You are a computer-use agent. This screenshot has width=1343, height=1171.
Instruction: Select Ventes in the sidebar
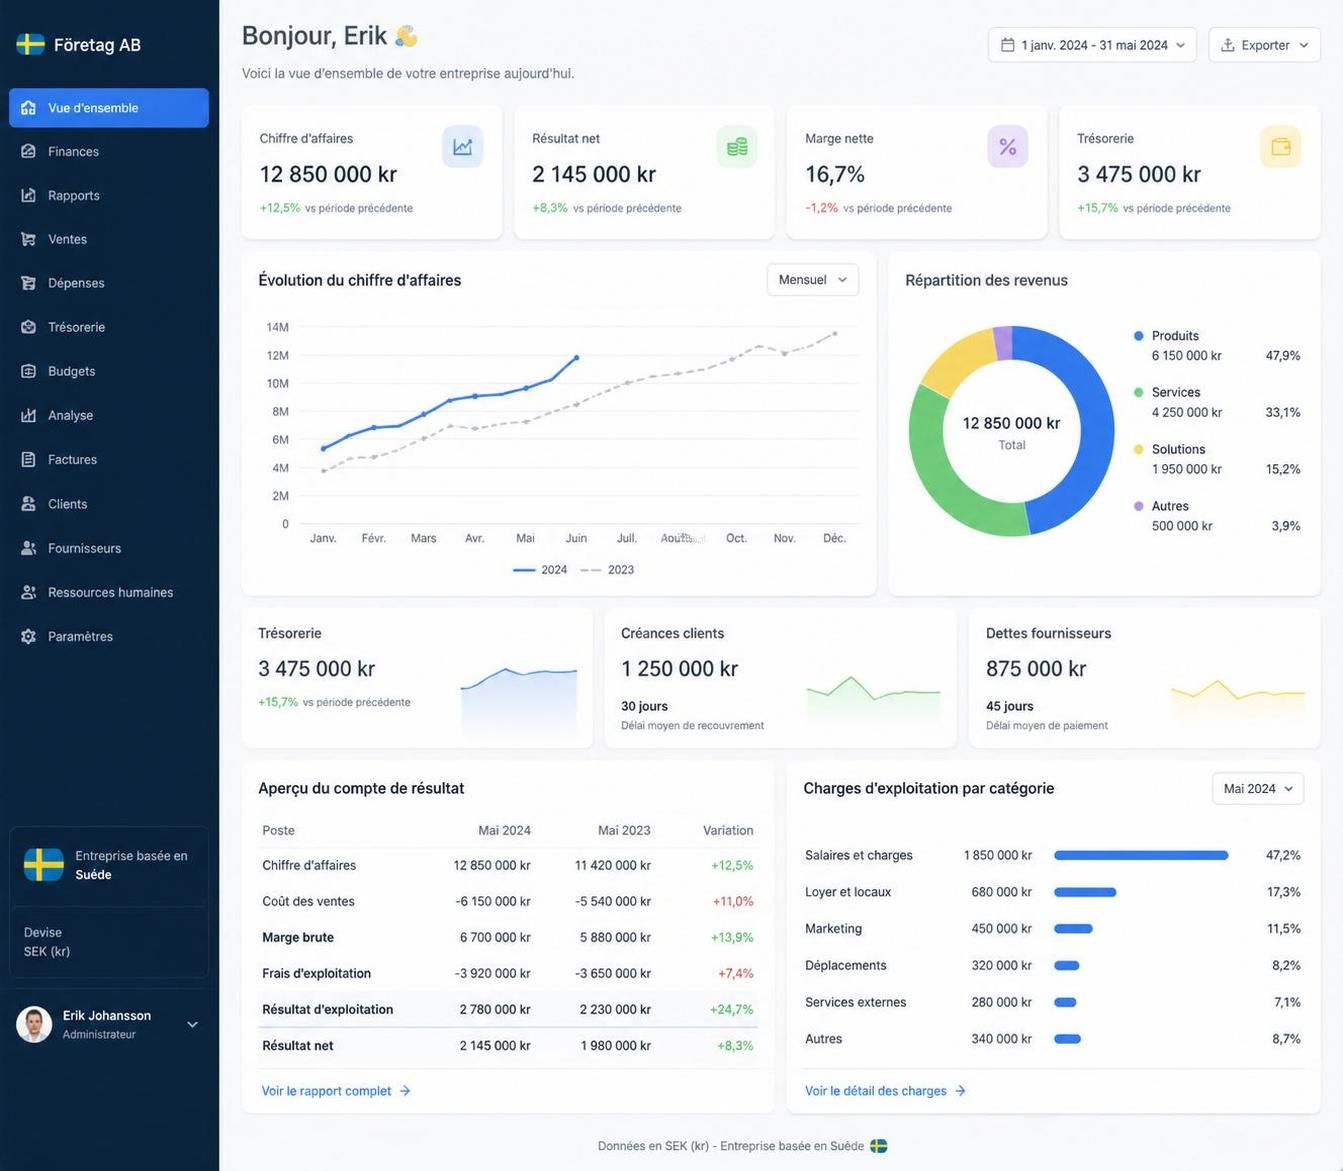(109, 240)
